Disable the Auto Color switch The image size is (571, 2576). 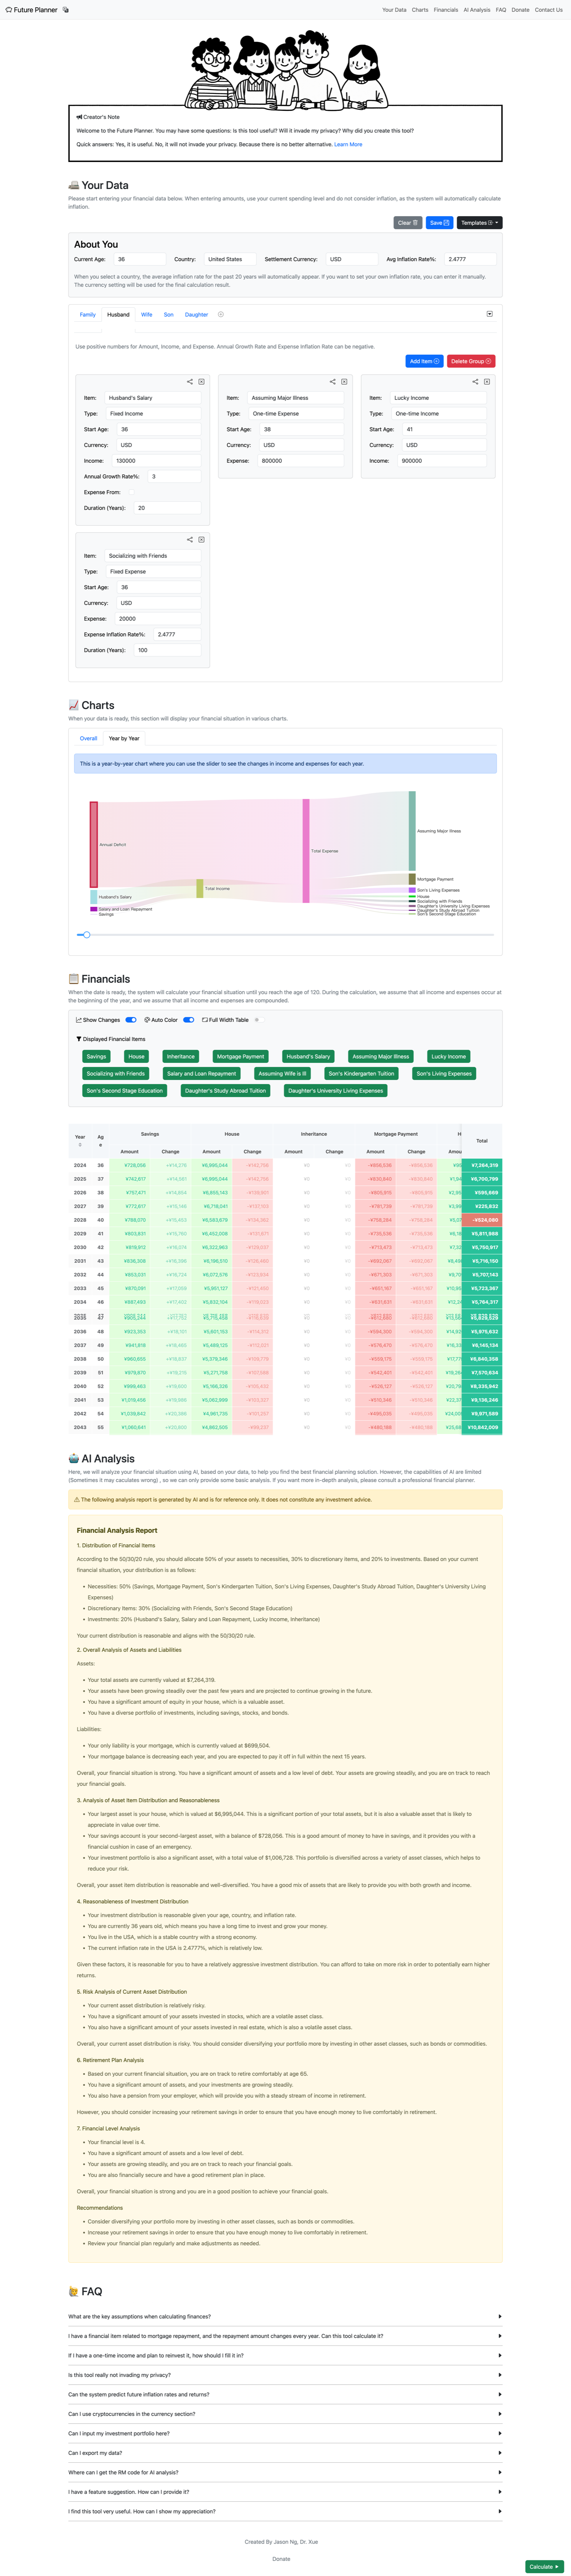coord(188,1020)
